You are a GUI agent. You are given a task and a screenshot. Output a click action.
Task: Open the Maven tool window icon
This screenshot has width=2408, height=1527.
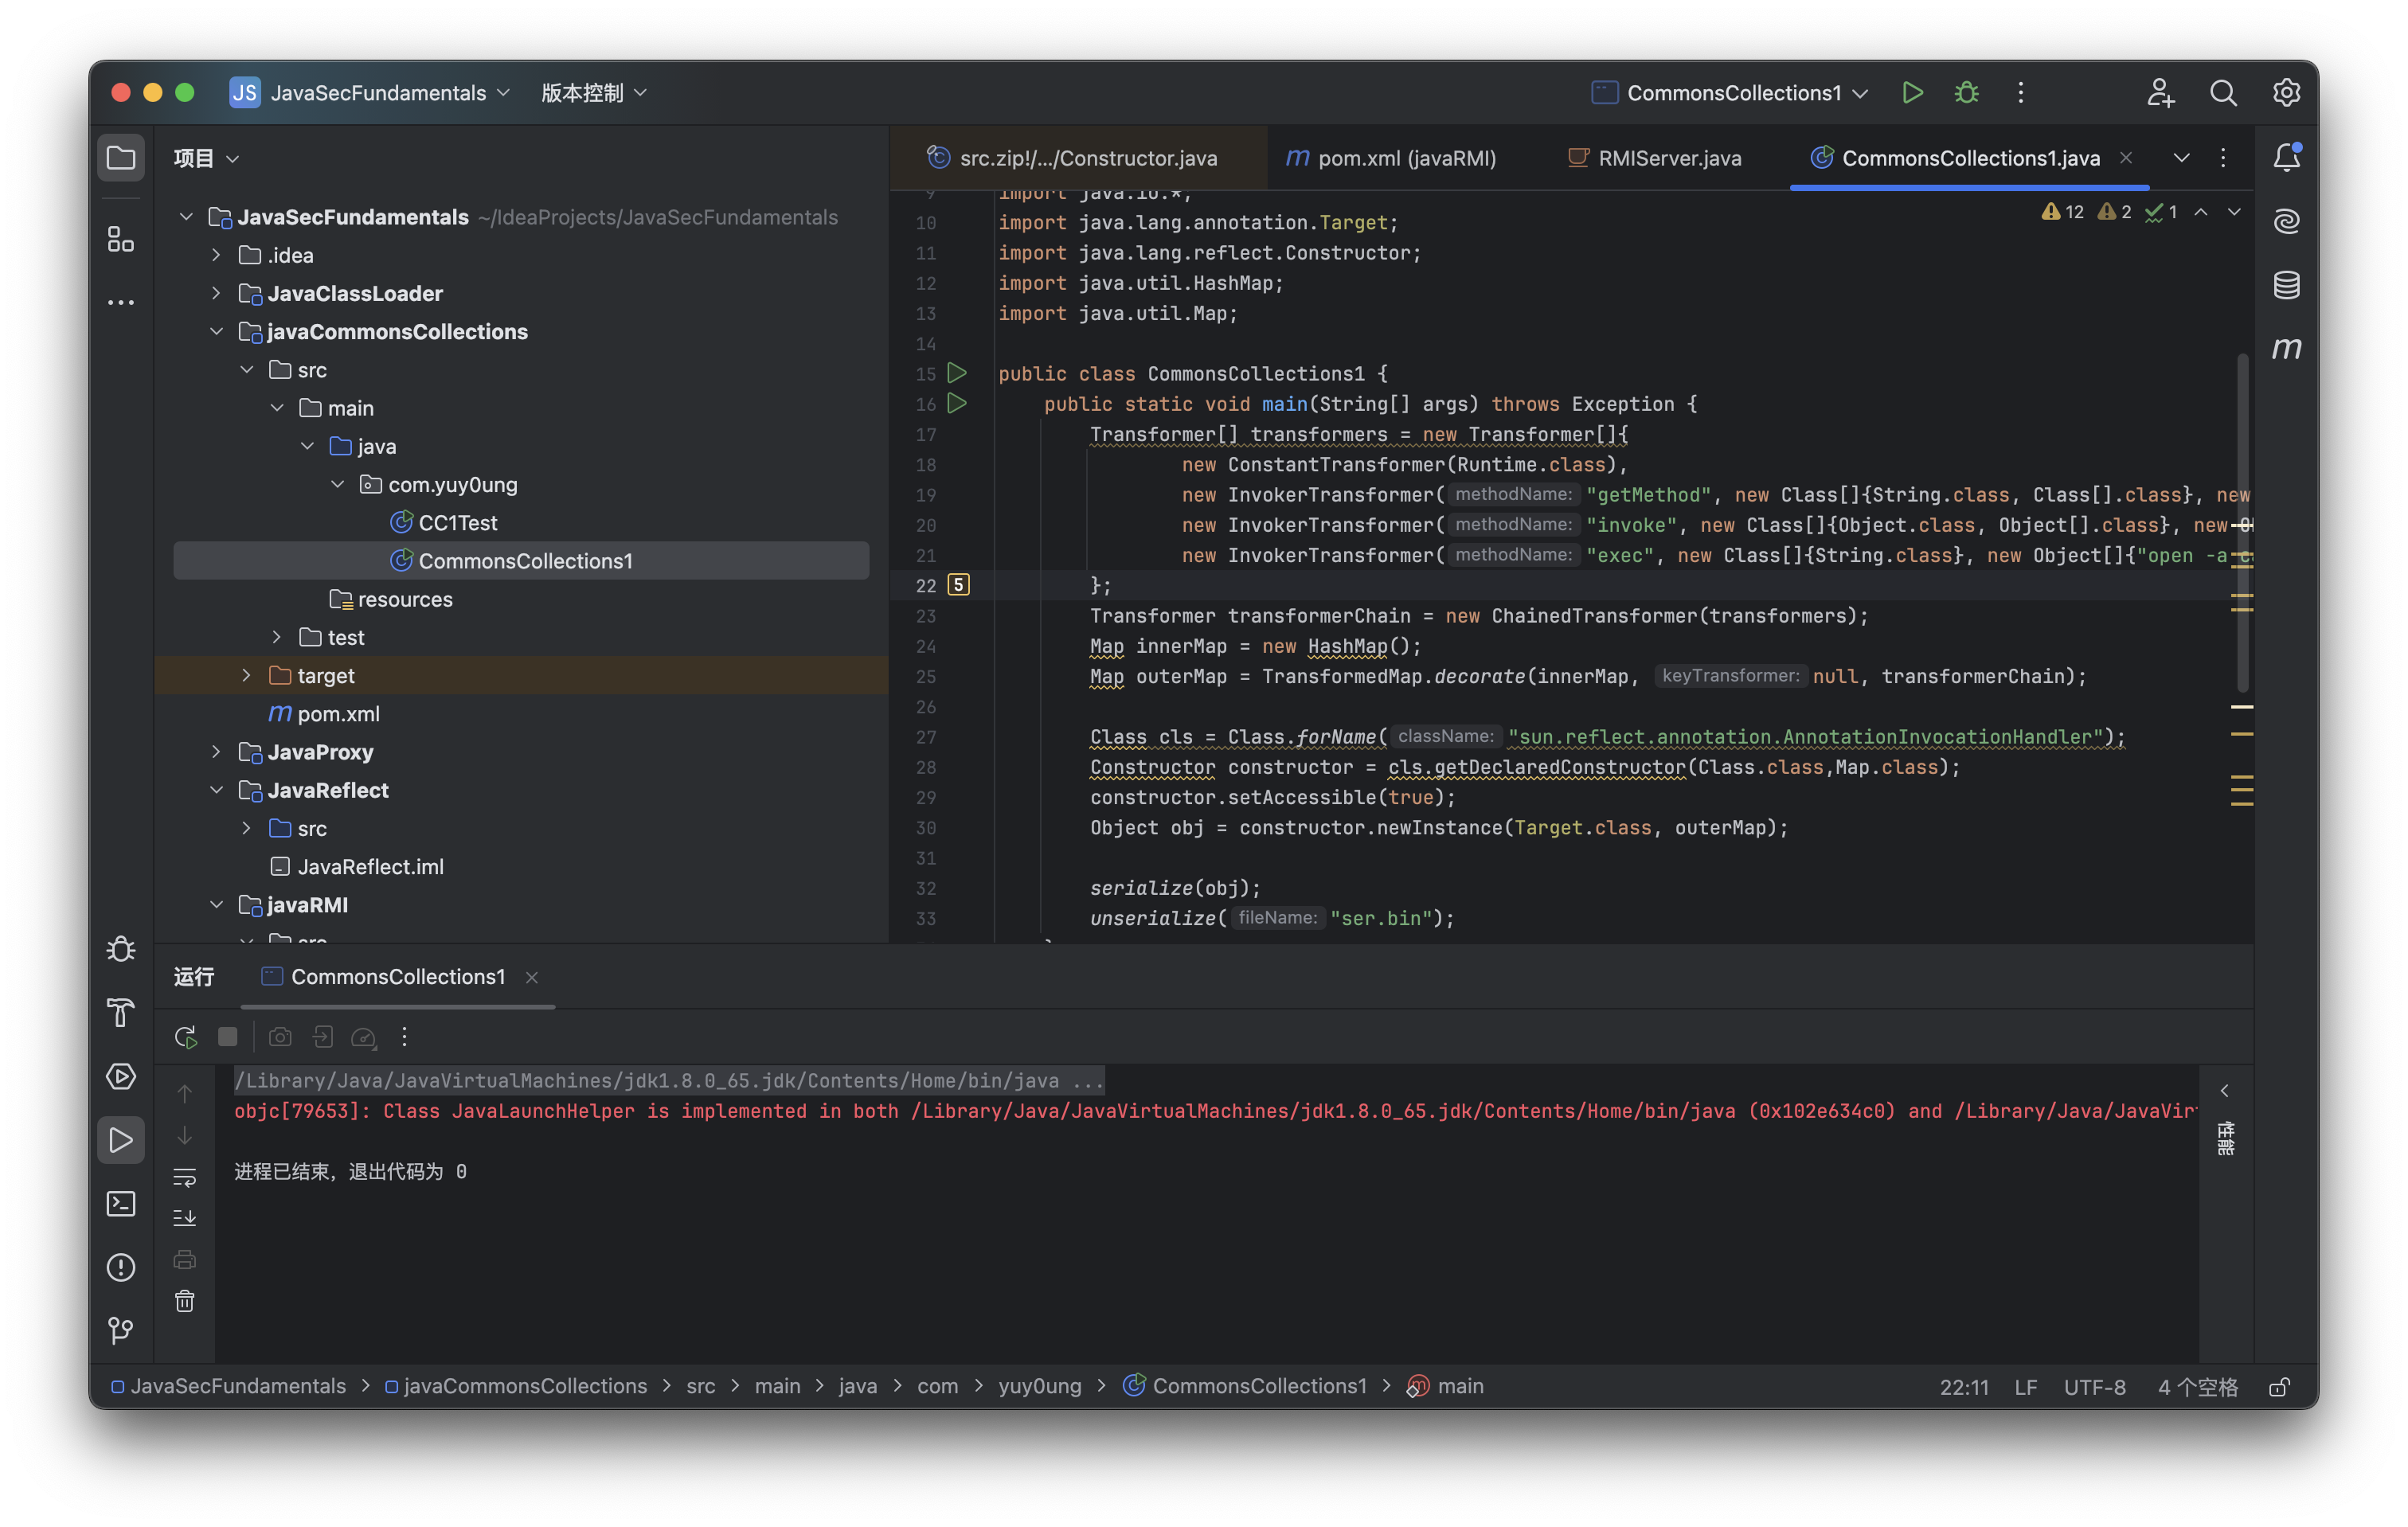point(2286,348)
